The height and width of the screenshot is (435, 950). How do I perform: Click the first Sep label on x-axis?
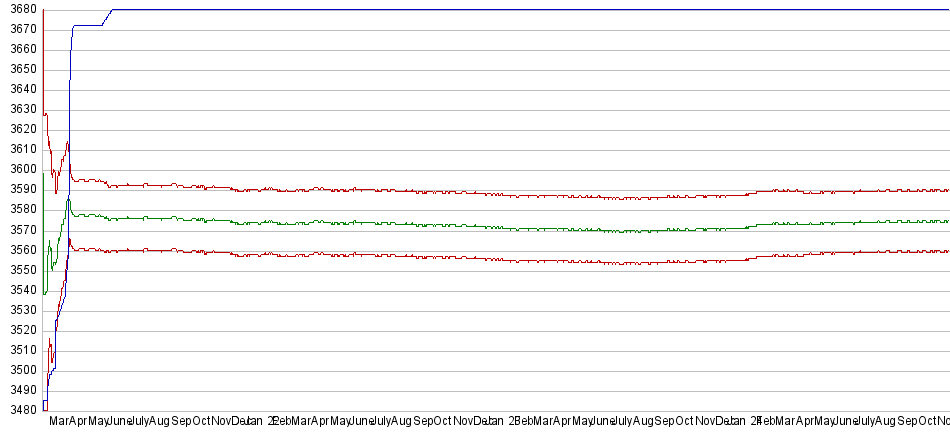180,423
